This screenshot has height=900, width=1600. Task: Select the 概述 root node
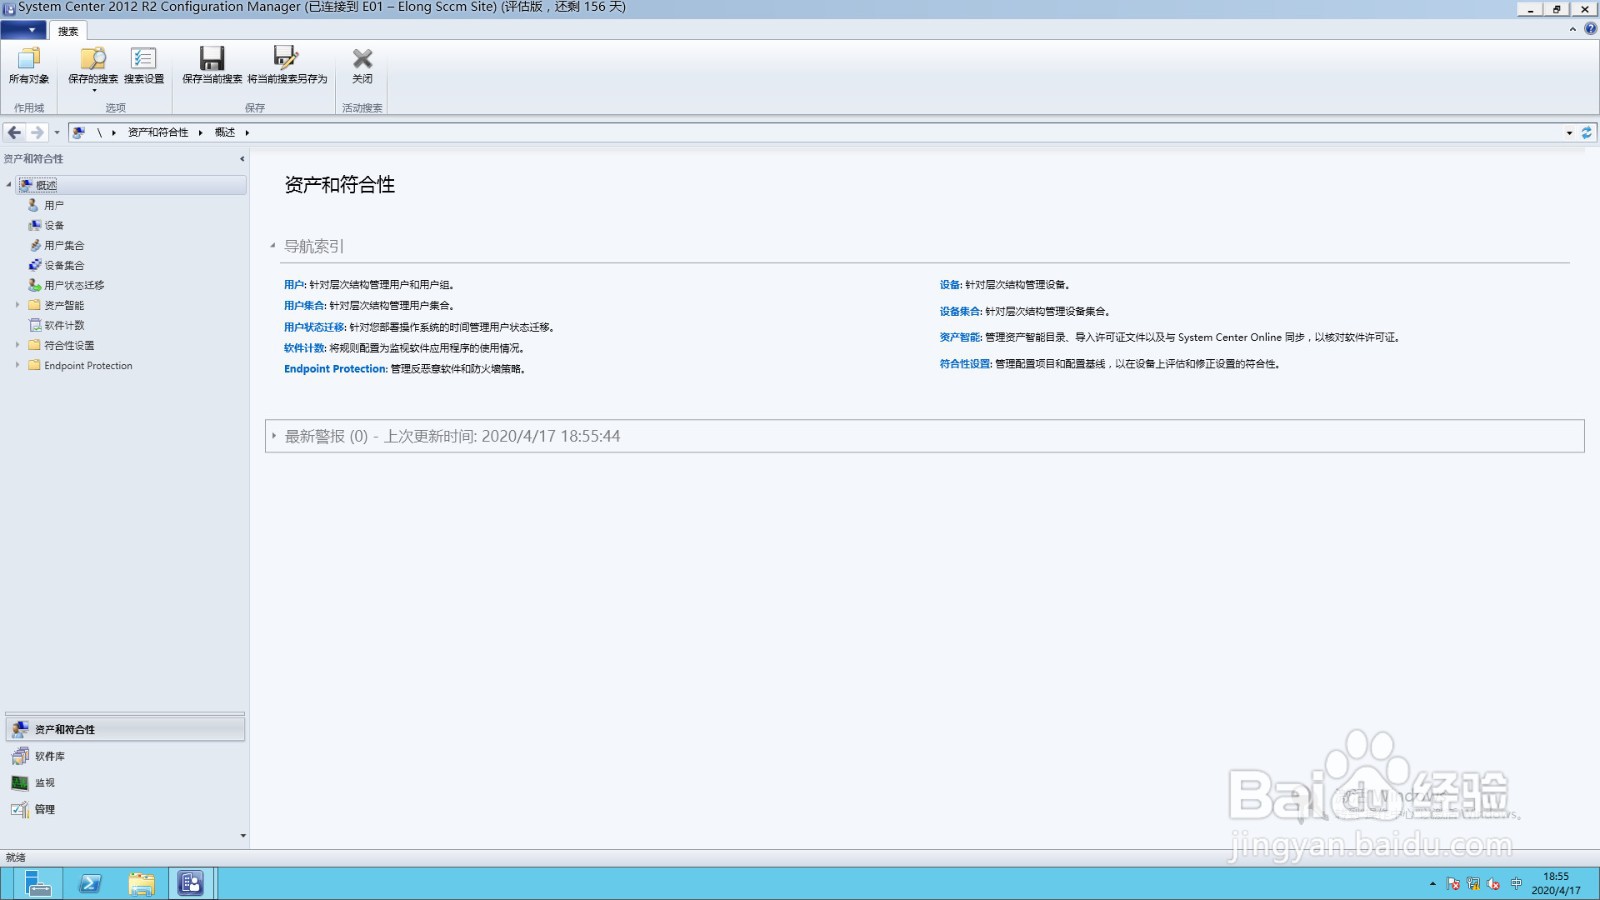131,185
